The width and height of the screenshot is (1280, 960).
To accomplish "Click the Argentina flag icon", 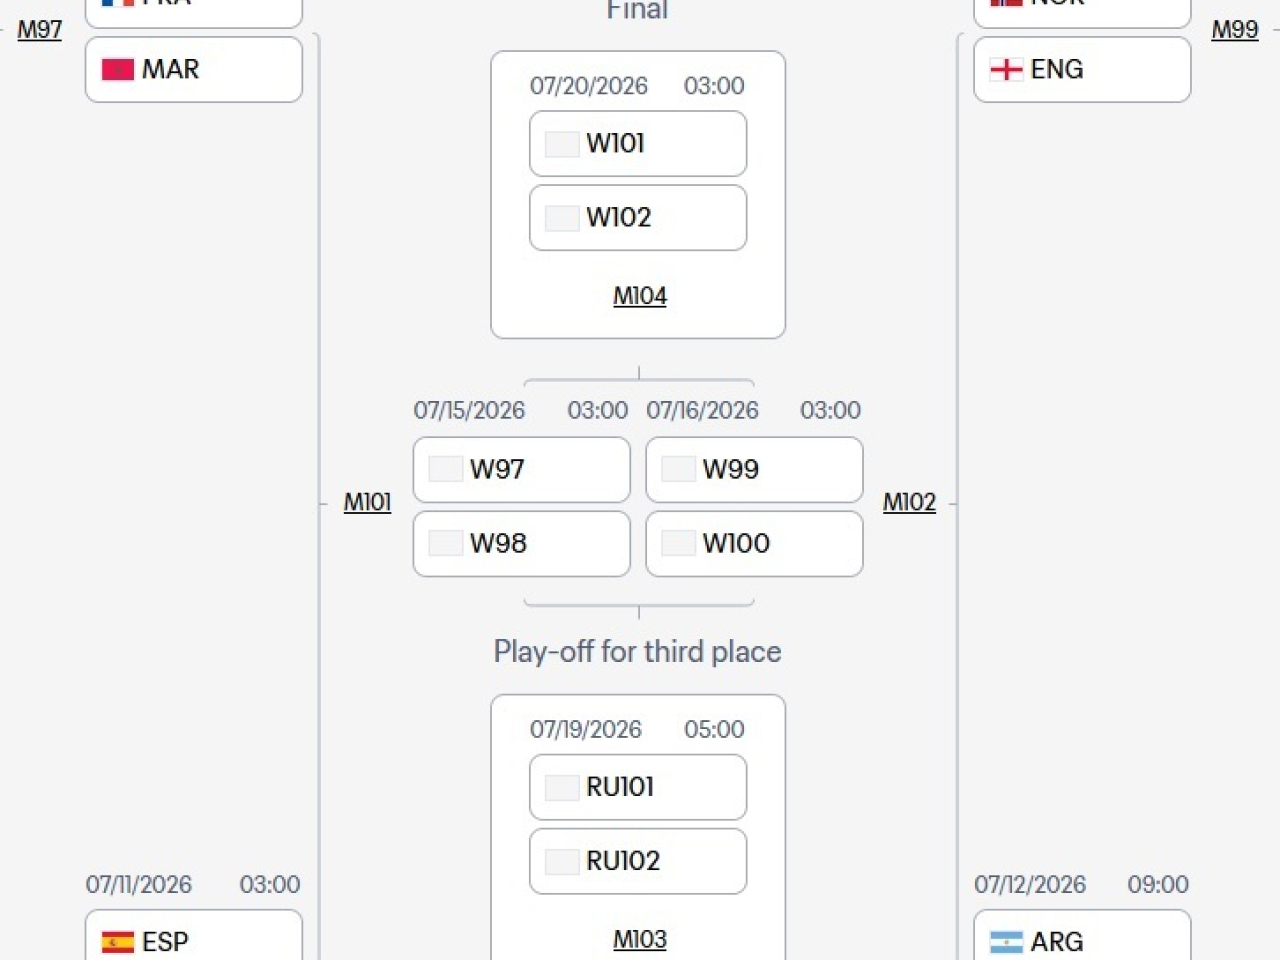I will click(x=1006, y=942).
